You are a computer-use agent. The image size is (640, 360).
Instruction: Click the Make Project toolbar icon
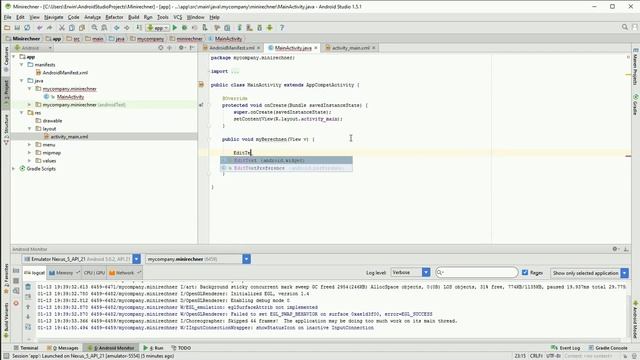pos(139,28)
